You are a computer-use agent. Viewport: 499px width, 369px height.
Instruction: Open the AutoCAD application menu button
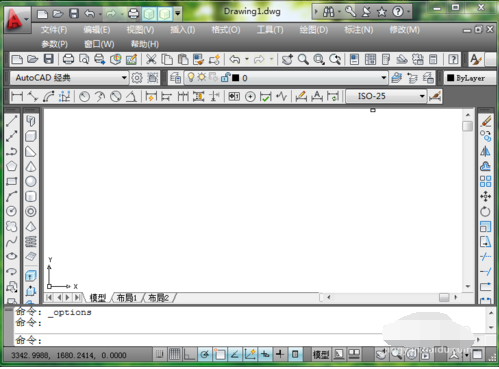point(17,20)
